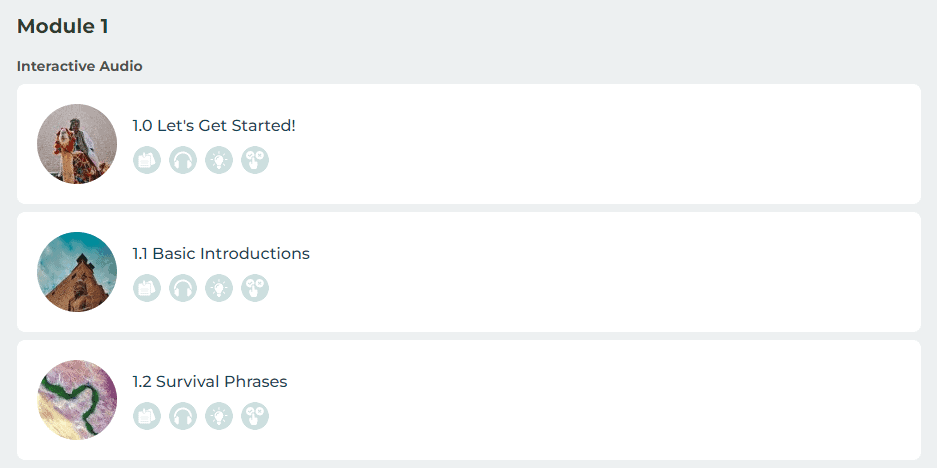
Task: Click the lightbulb icon under Basic Introductions
Action: [x=219, y=288]
